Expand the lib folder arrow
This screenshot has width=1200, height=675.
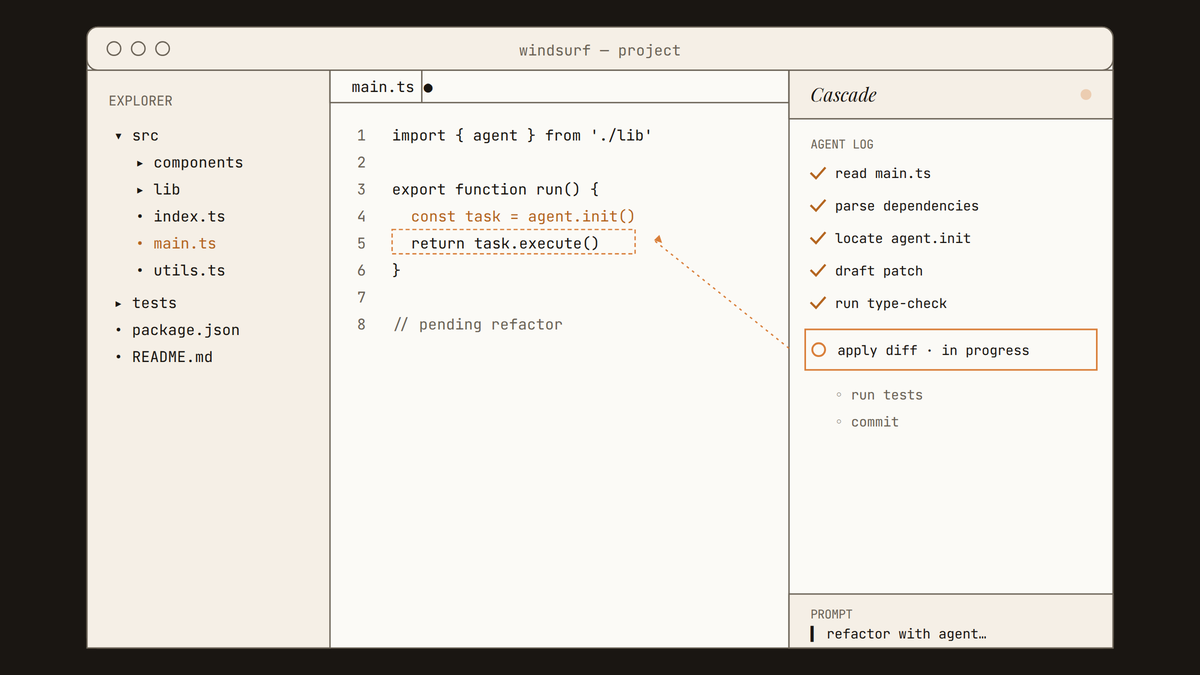click(x=140, y=190)
